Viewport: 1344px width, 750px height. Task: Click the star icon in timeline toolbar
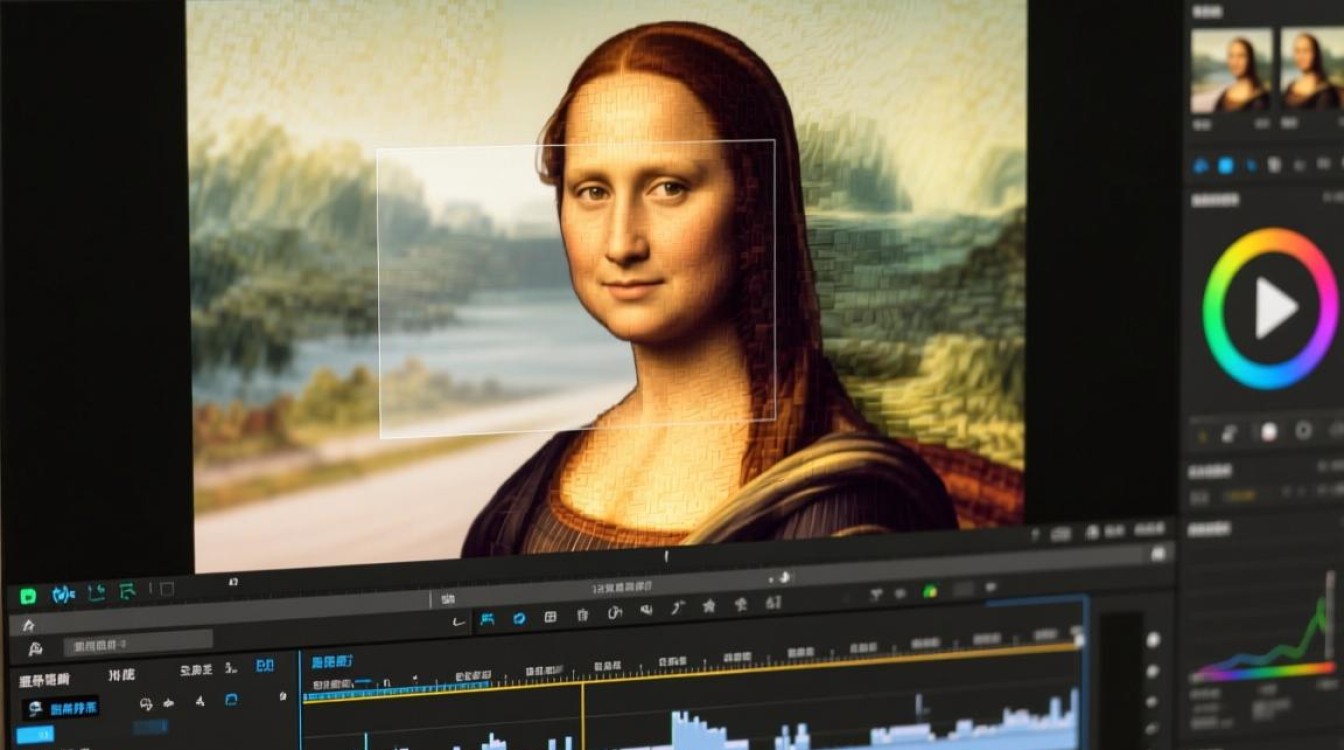pos(709,605)
